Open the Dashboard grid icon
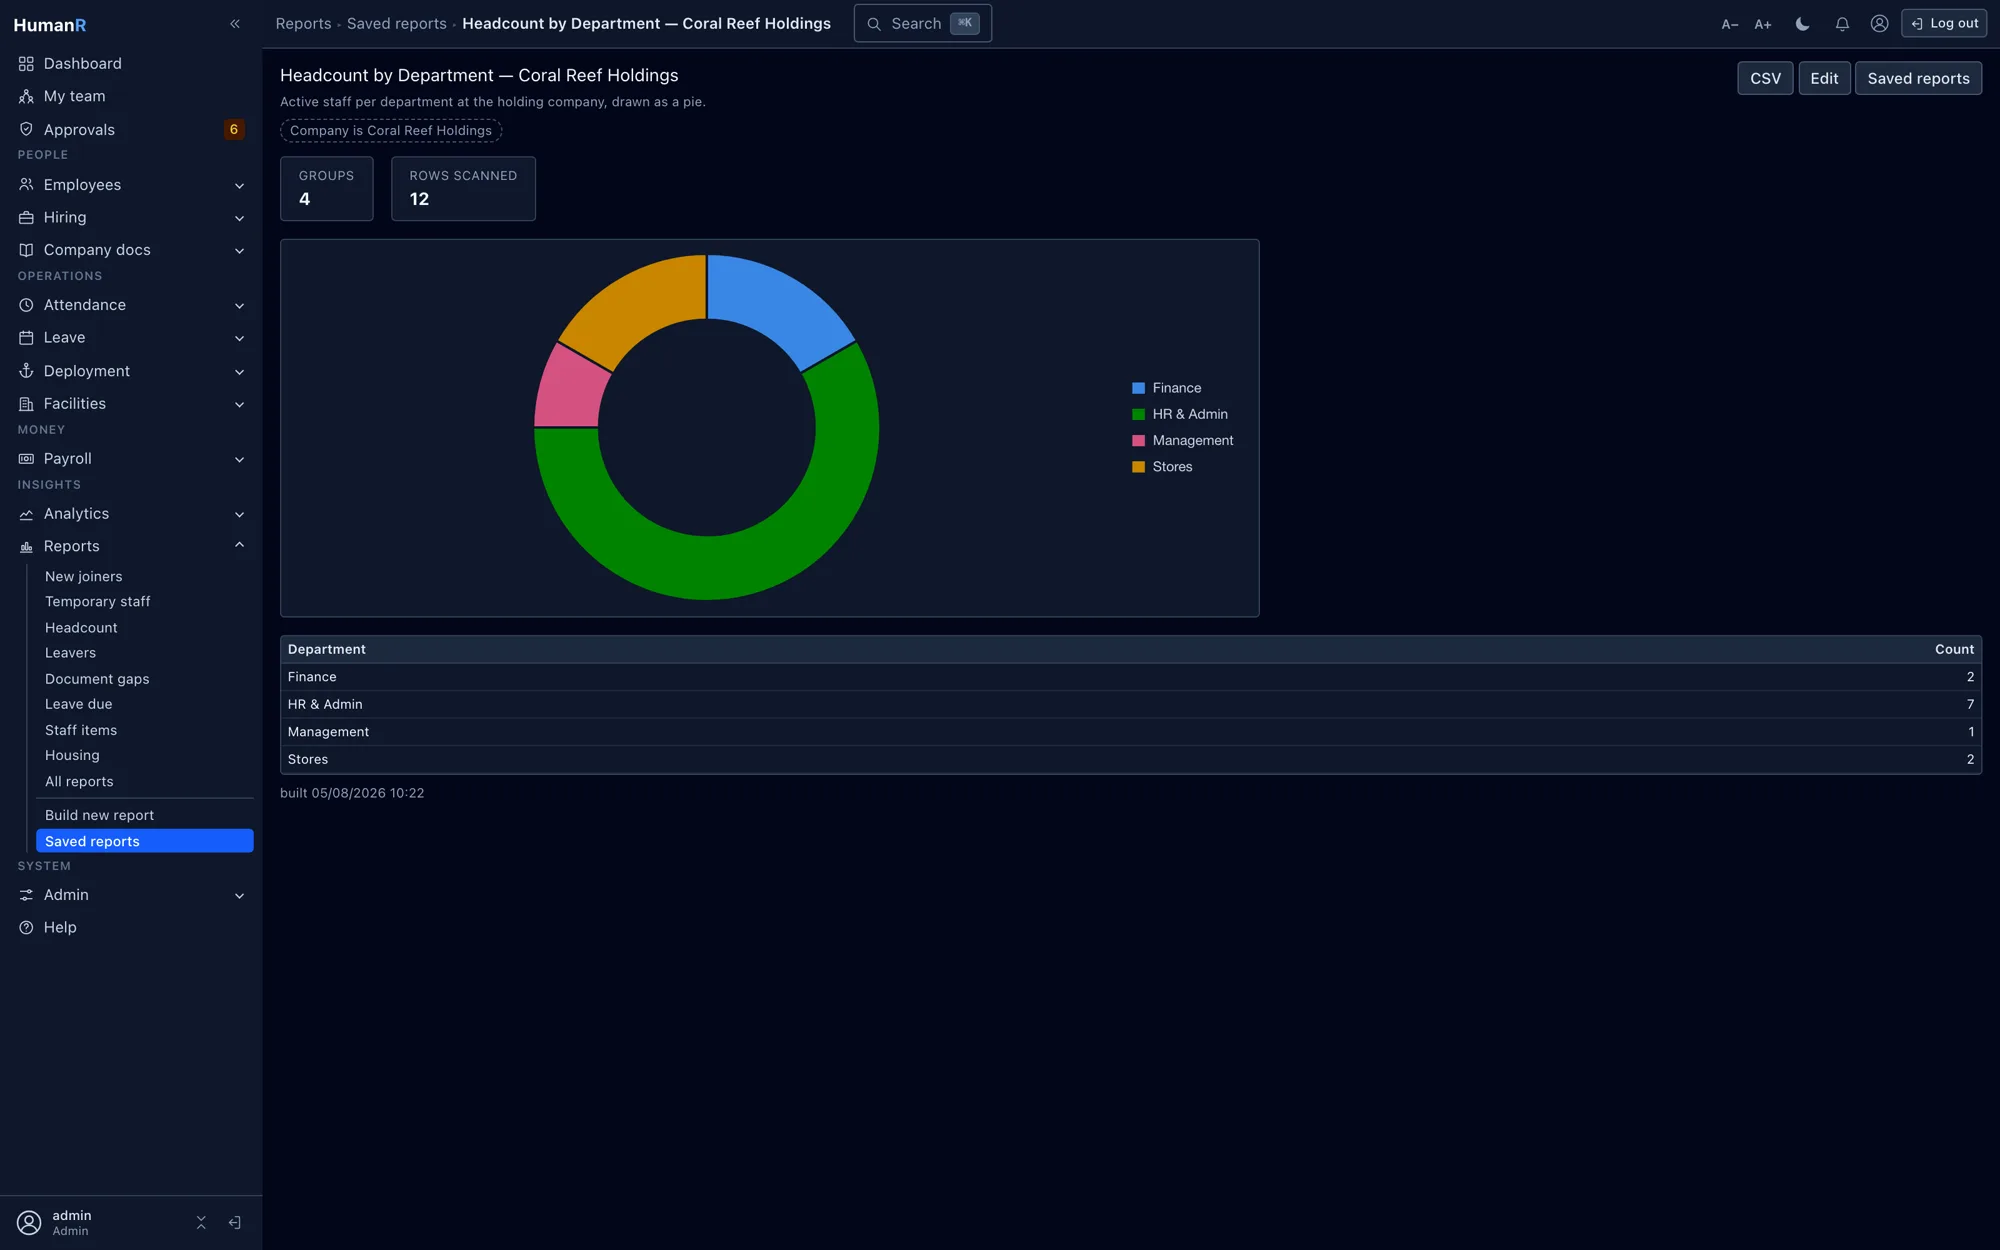Screen dimensions: 2000x1250 [x=26, y=64]
